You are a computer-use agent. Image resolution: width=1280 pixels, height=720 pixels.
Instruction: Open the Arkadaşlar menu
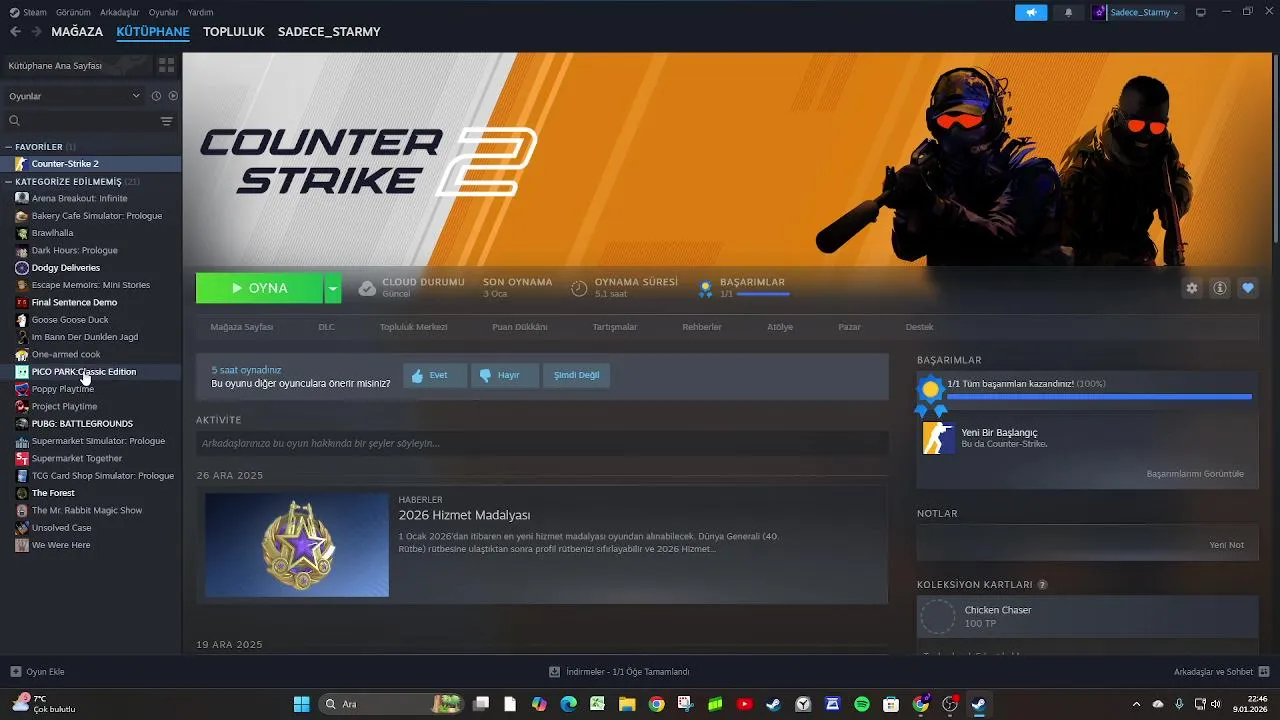(120, 12)
